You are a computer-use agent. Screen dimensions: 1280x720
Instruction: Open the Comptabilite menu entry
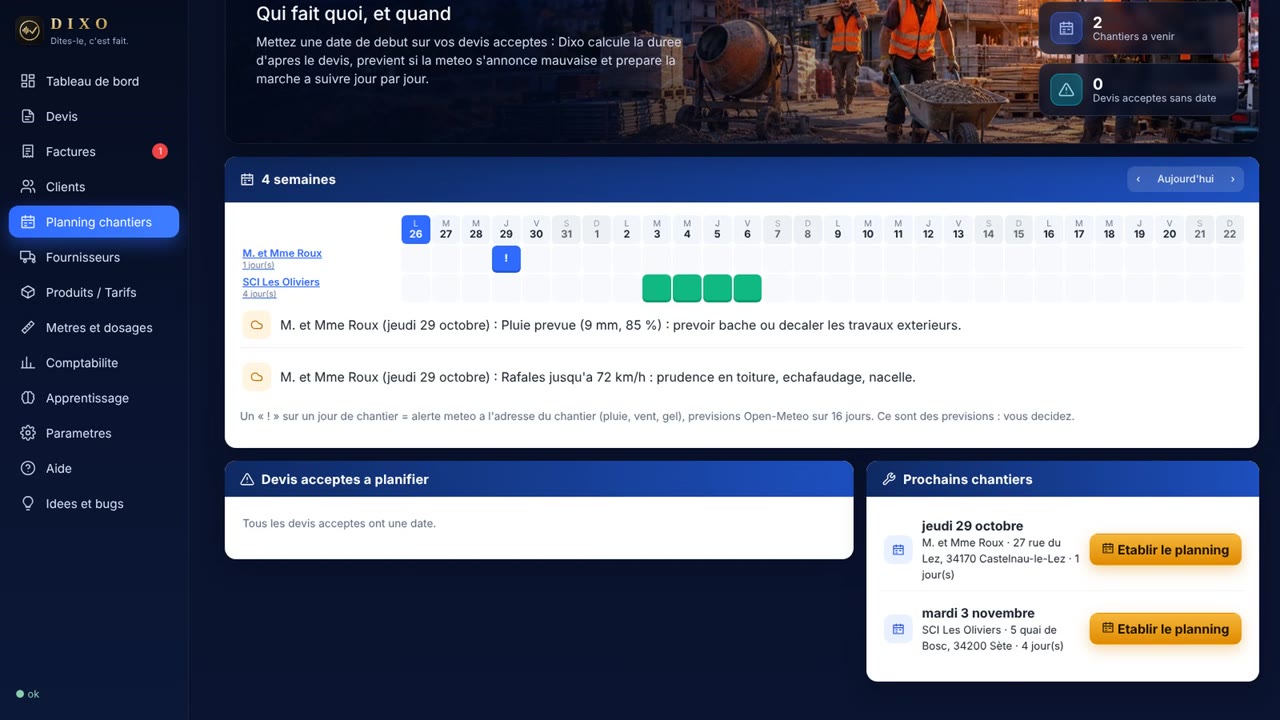[94, 363]
